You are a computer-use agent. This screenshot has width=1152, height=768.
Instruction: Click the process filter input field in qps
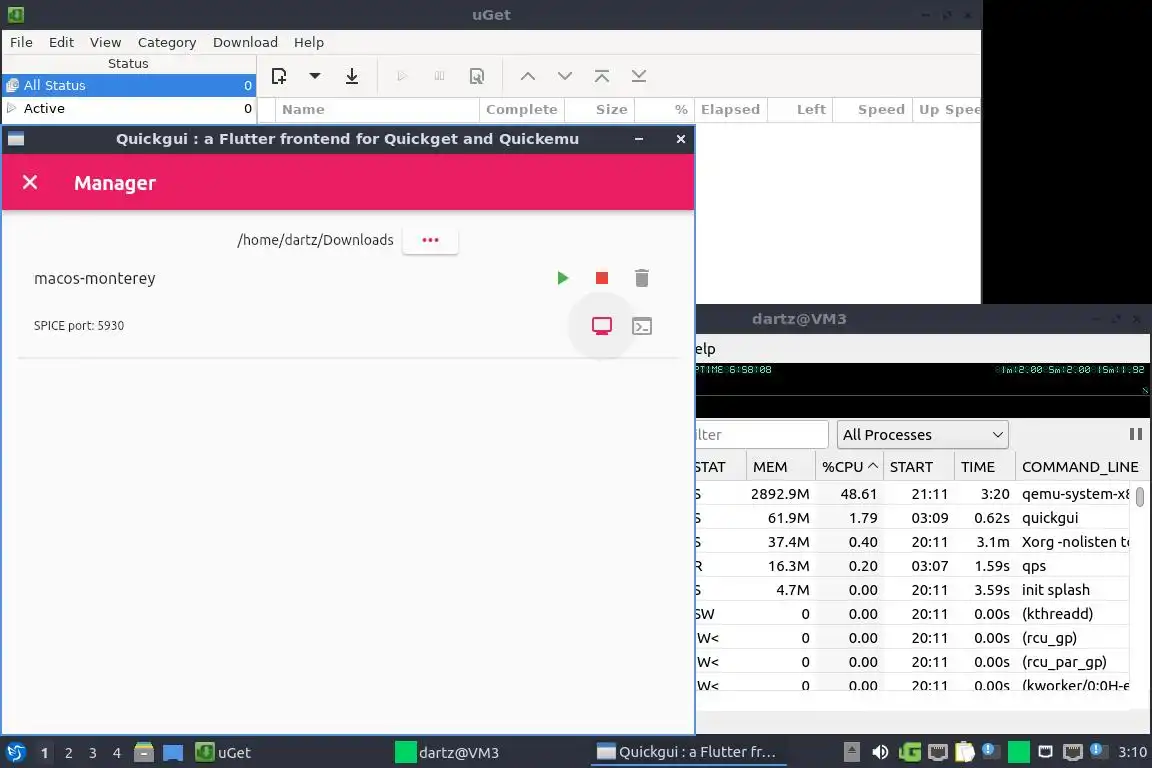pyautogui.click(x=762, y=434)
